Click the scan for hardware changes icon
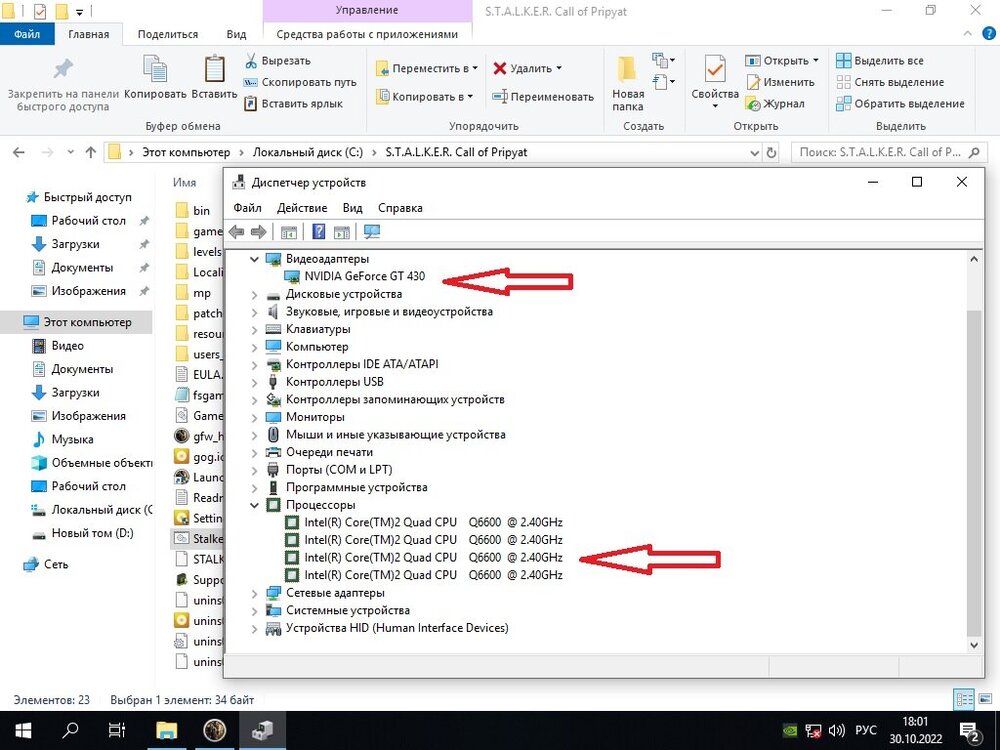The width and height of the screenshot is (1000, 750). (372, 232)
